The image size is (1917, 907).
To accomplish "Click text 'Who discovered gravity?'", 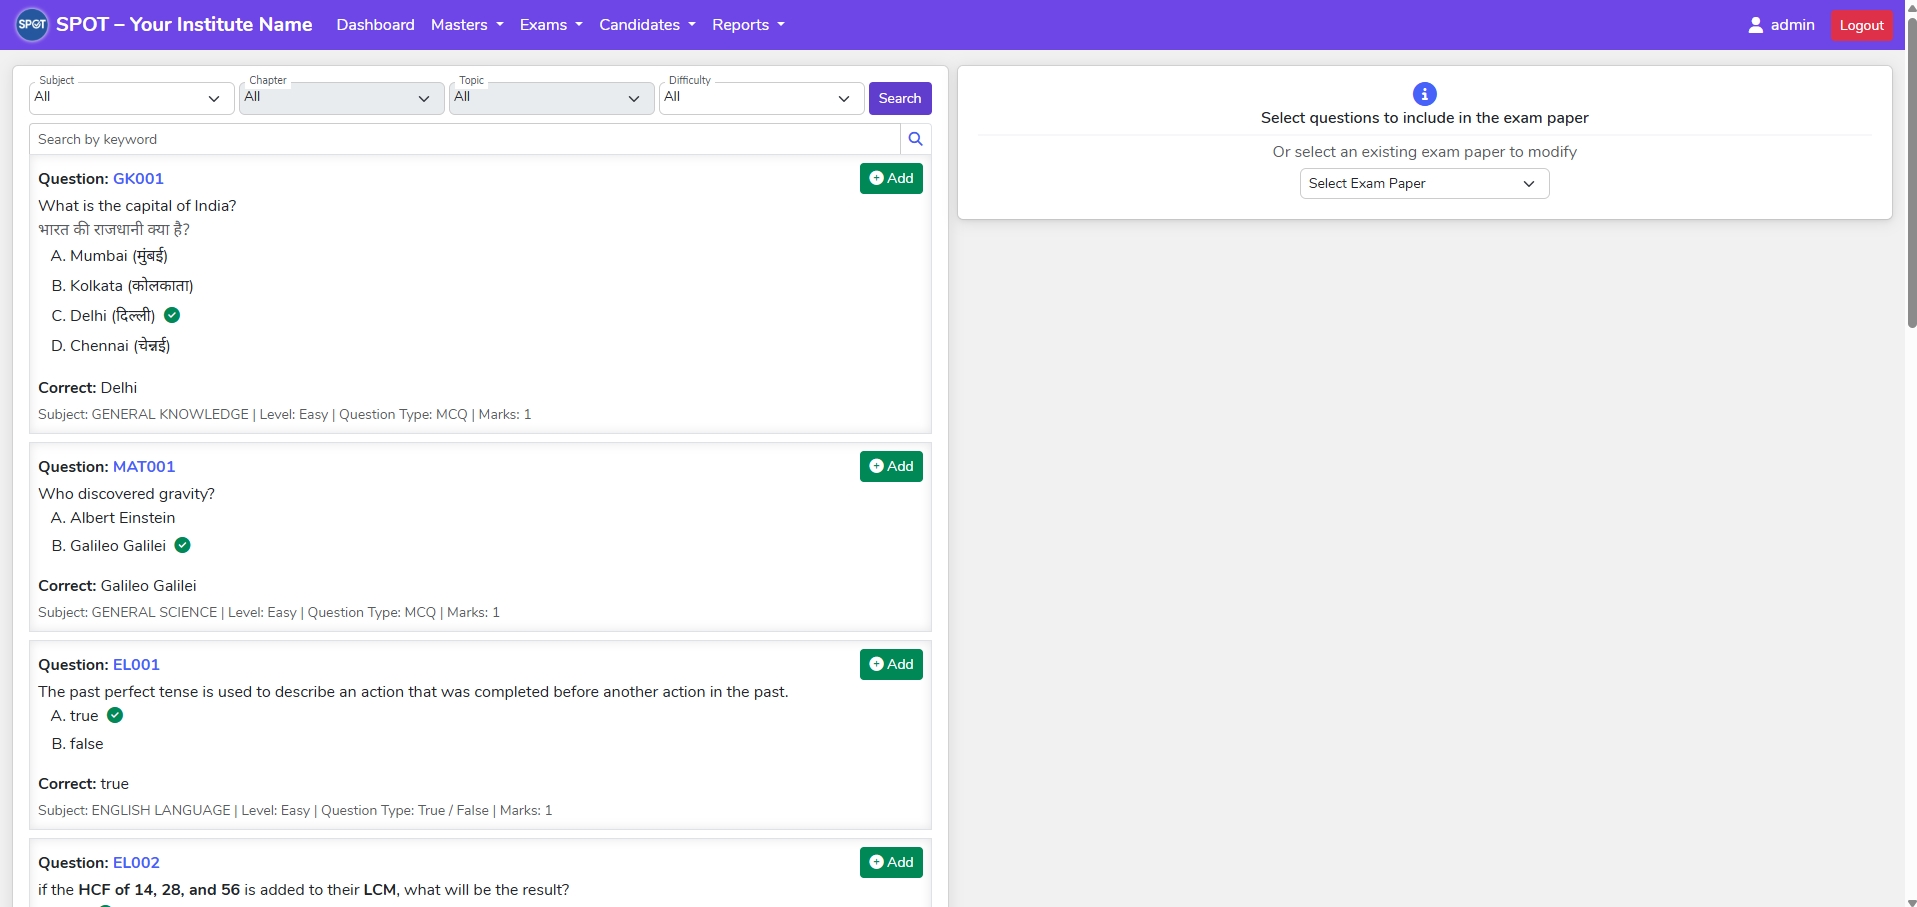I will tap(126, 493).
